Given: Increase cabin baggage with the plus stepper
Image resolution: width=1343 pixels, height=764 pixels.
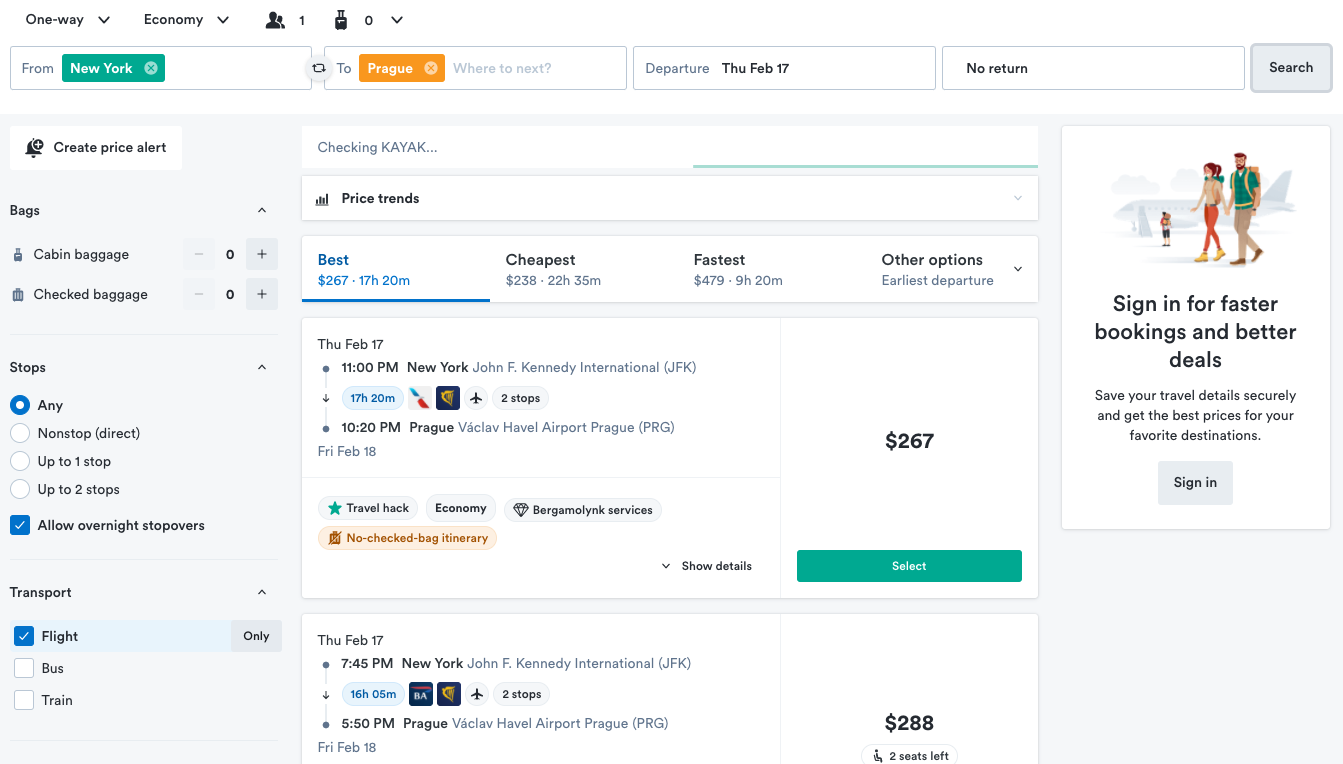Looking at the screenshot, I should click(261, 253).
